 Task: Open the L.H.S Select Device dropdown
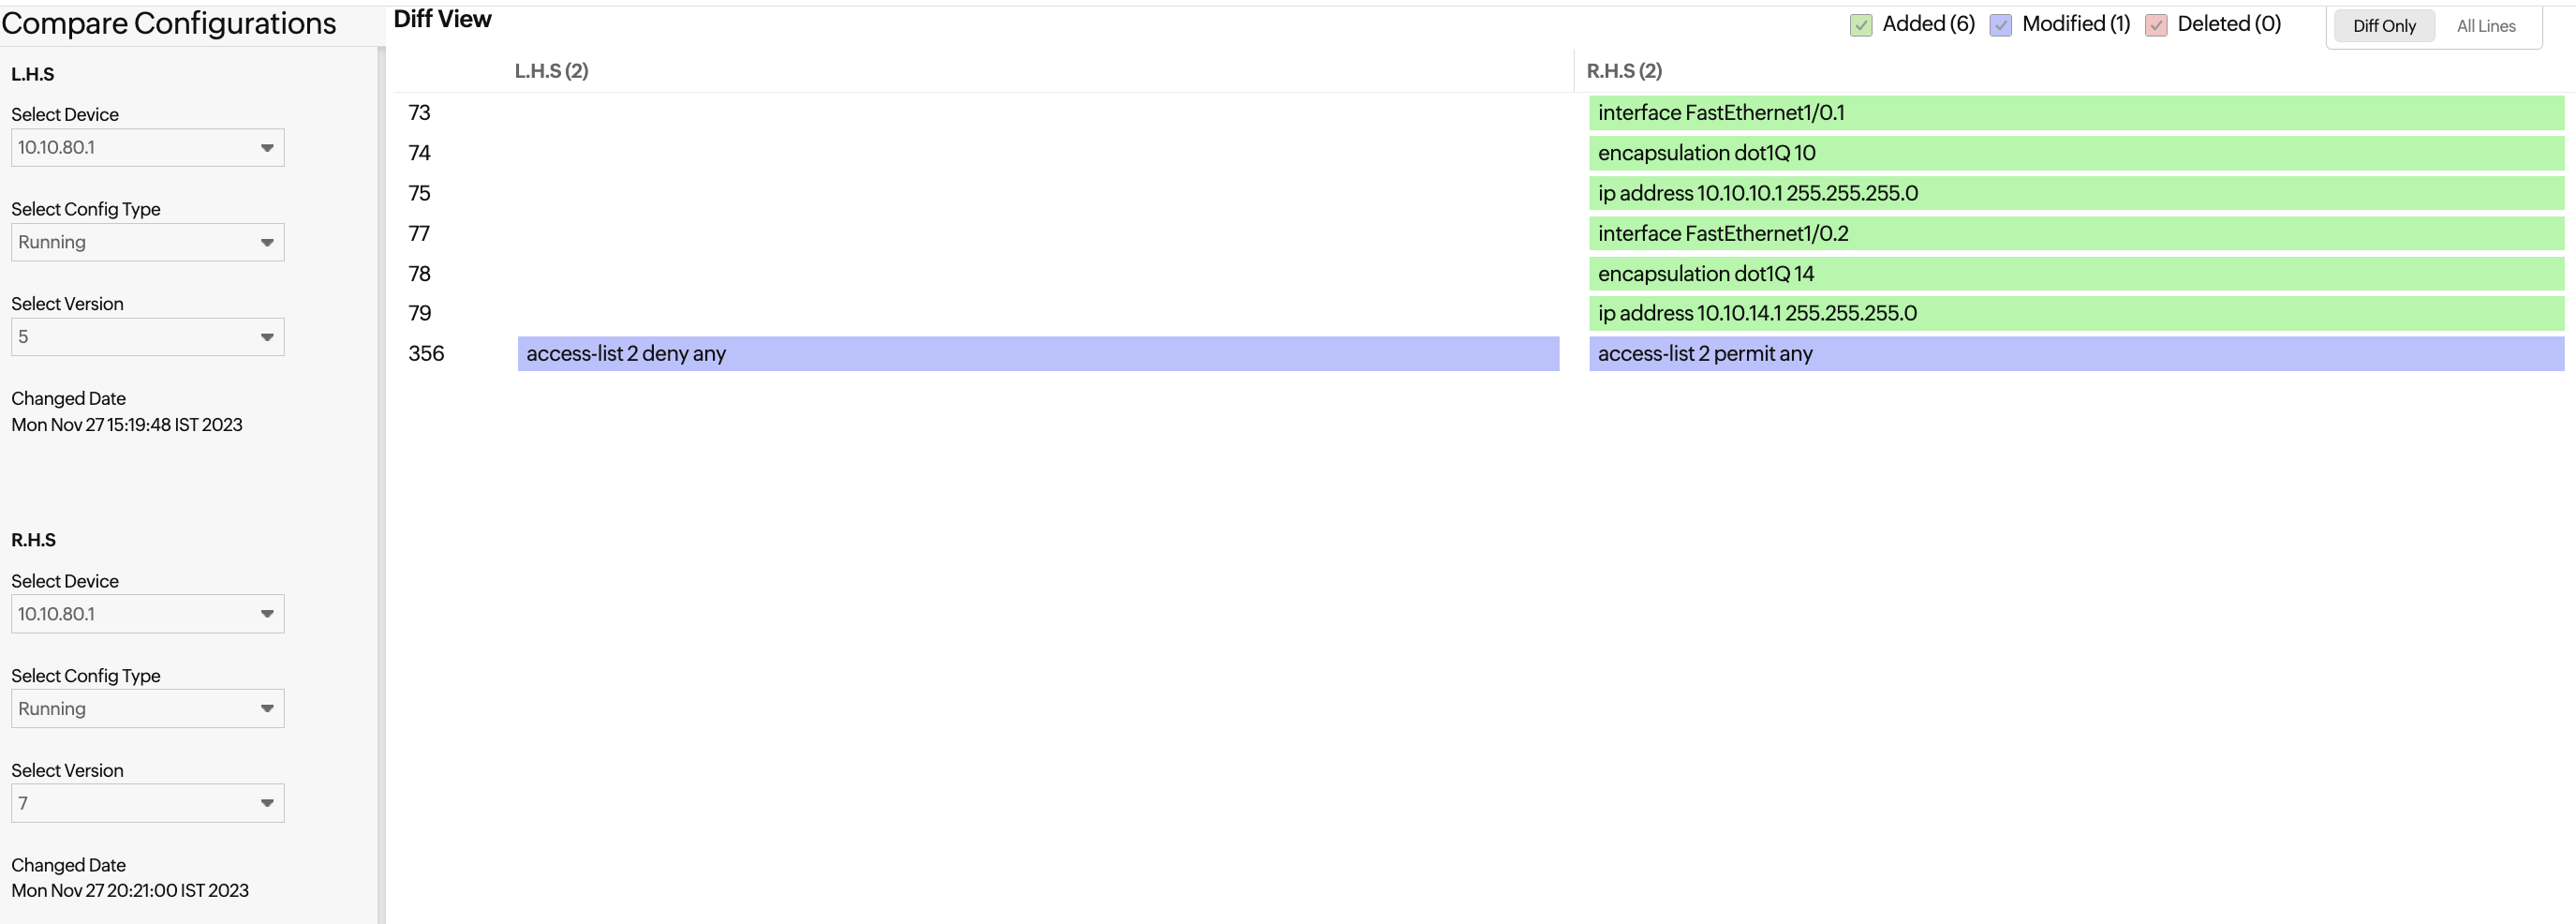coord(147,148)
